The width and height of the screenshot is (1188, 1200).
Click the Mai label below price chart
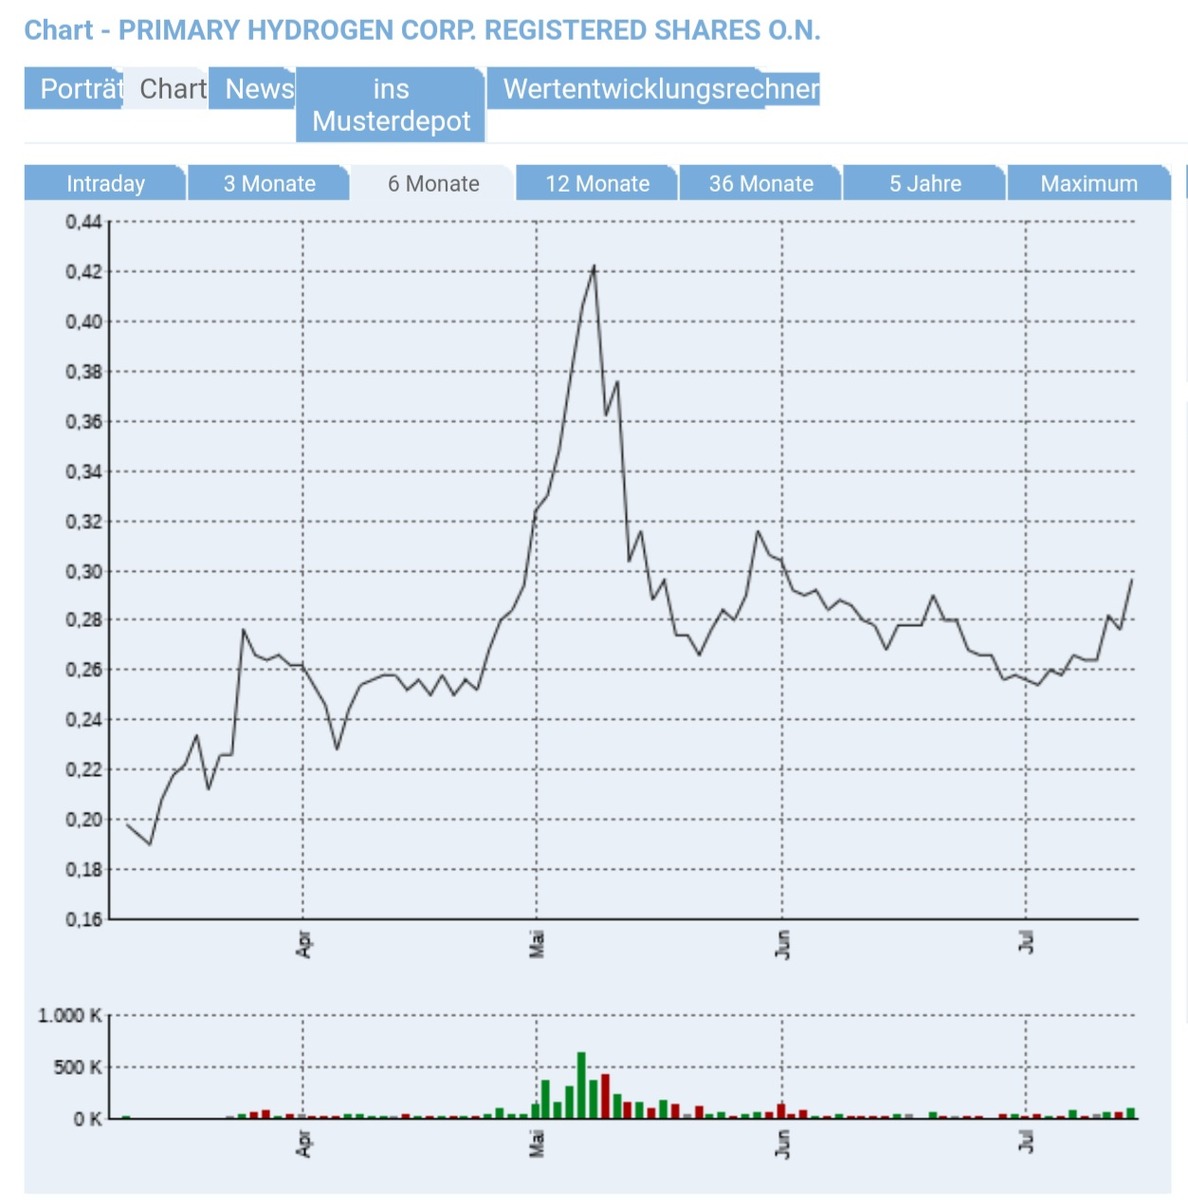pos(537,944)
